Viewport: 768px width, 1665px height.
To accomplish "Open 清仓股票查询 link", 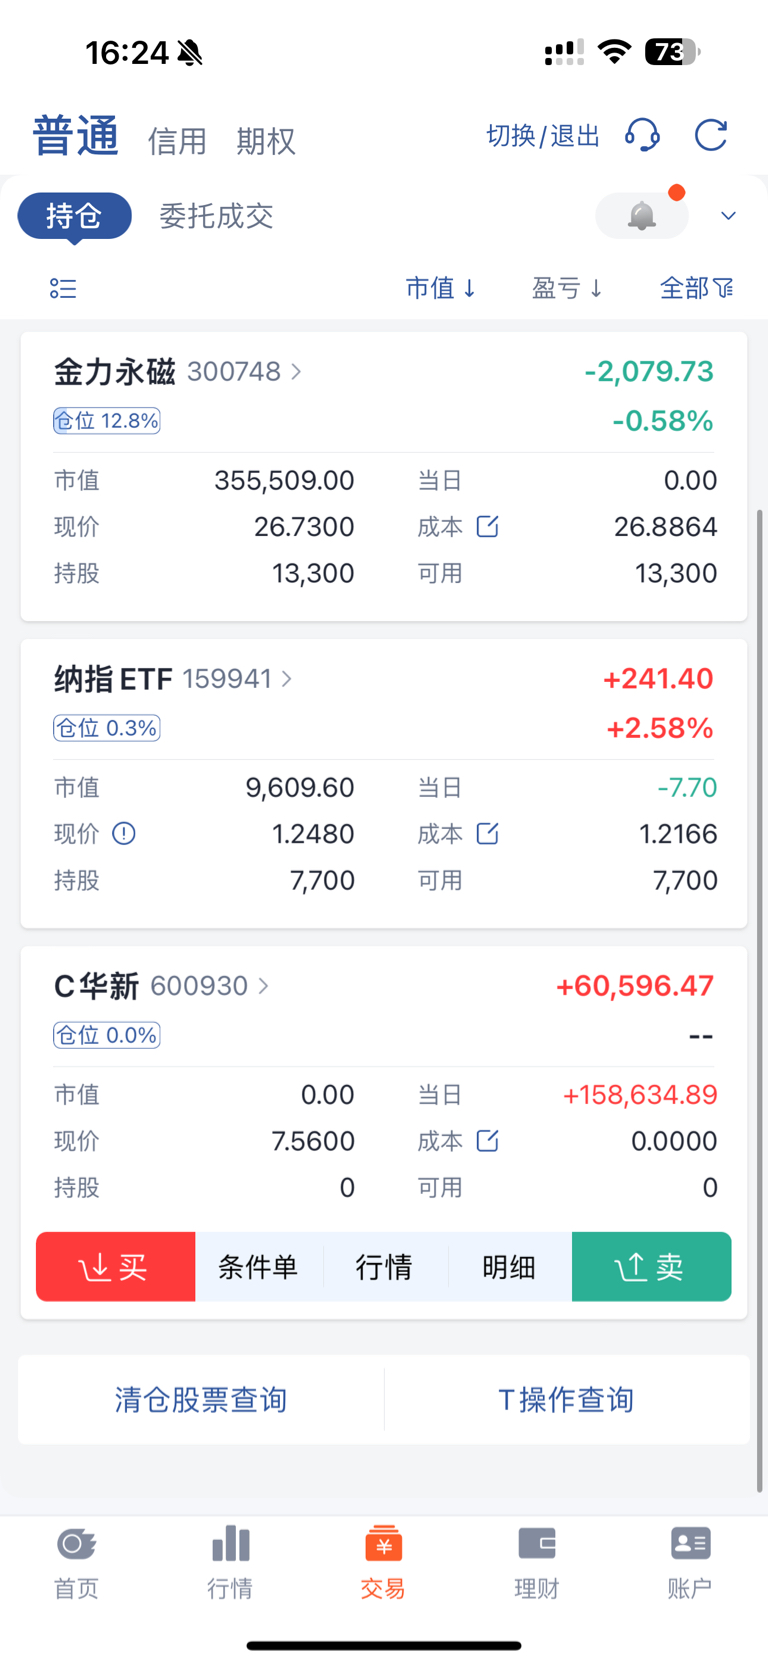I will pyautogui.click(x=201, y=1399).
